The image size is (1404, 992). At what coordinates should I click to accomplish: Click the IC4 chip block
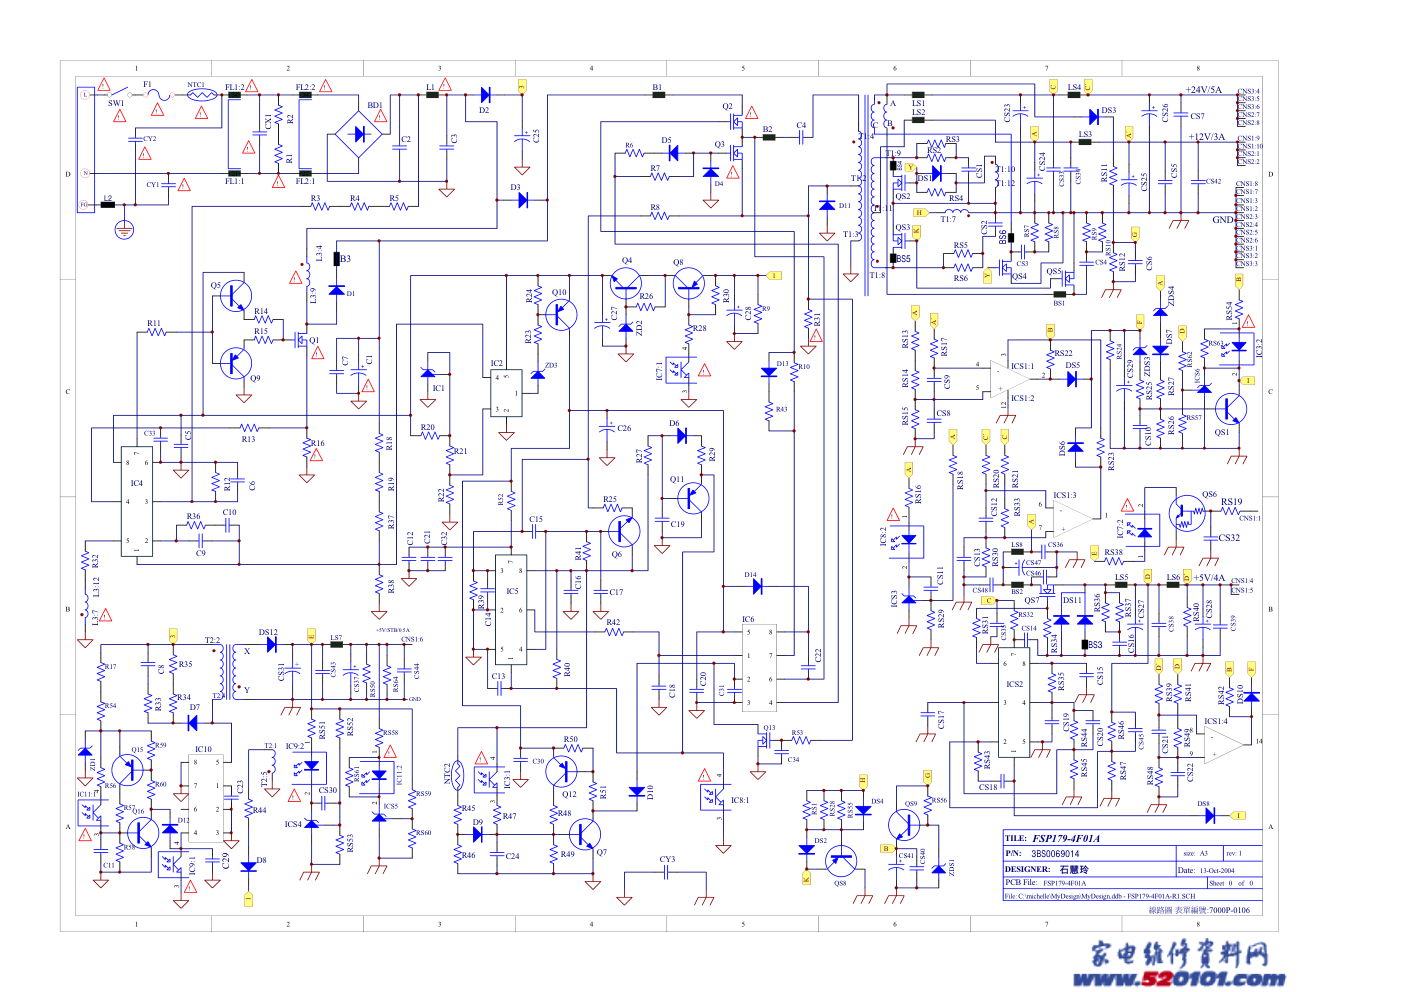[137, 501]
